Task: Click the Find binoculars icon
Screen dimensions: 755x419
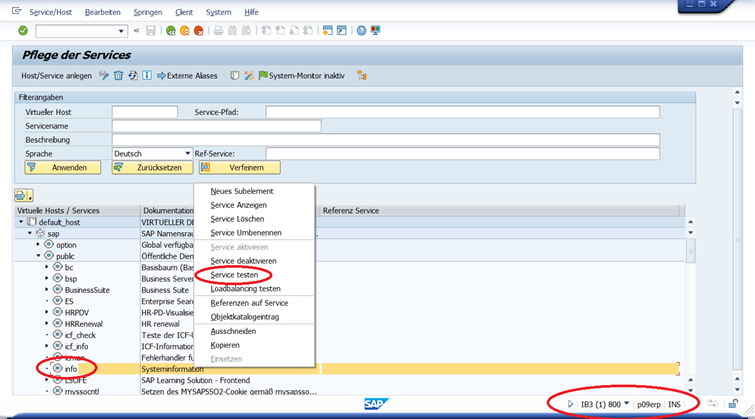Action: [x=233, y=31]
